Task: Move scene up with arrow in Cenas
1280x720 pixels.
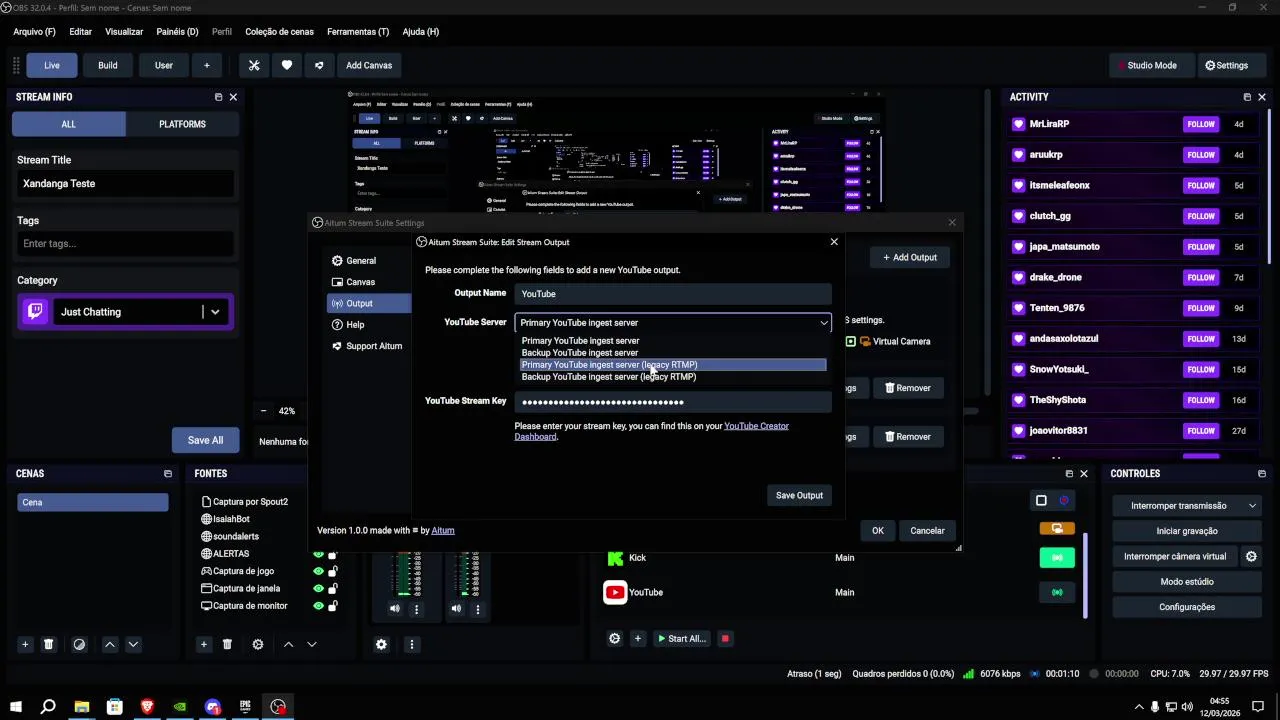Action: 110,645
